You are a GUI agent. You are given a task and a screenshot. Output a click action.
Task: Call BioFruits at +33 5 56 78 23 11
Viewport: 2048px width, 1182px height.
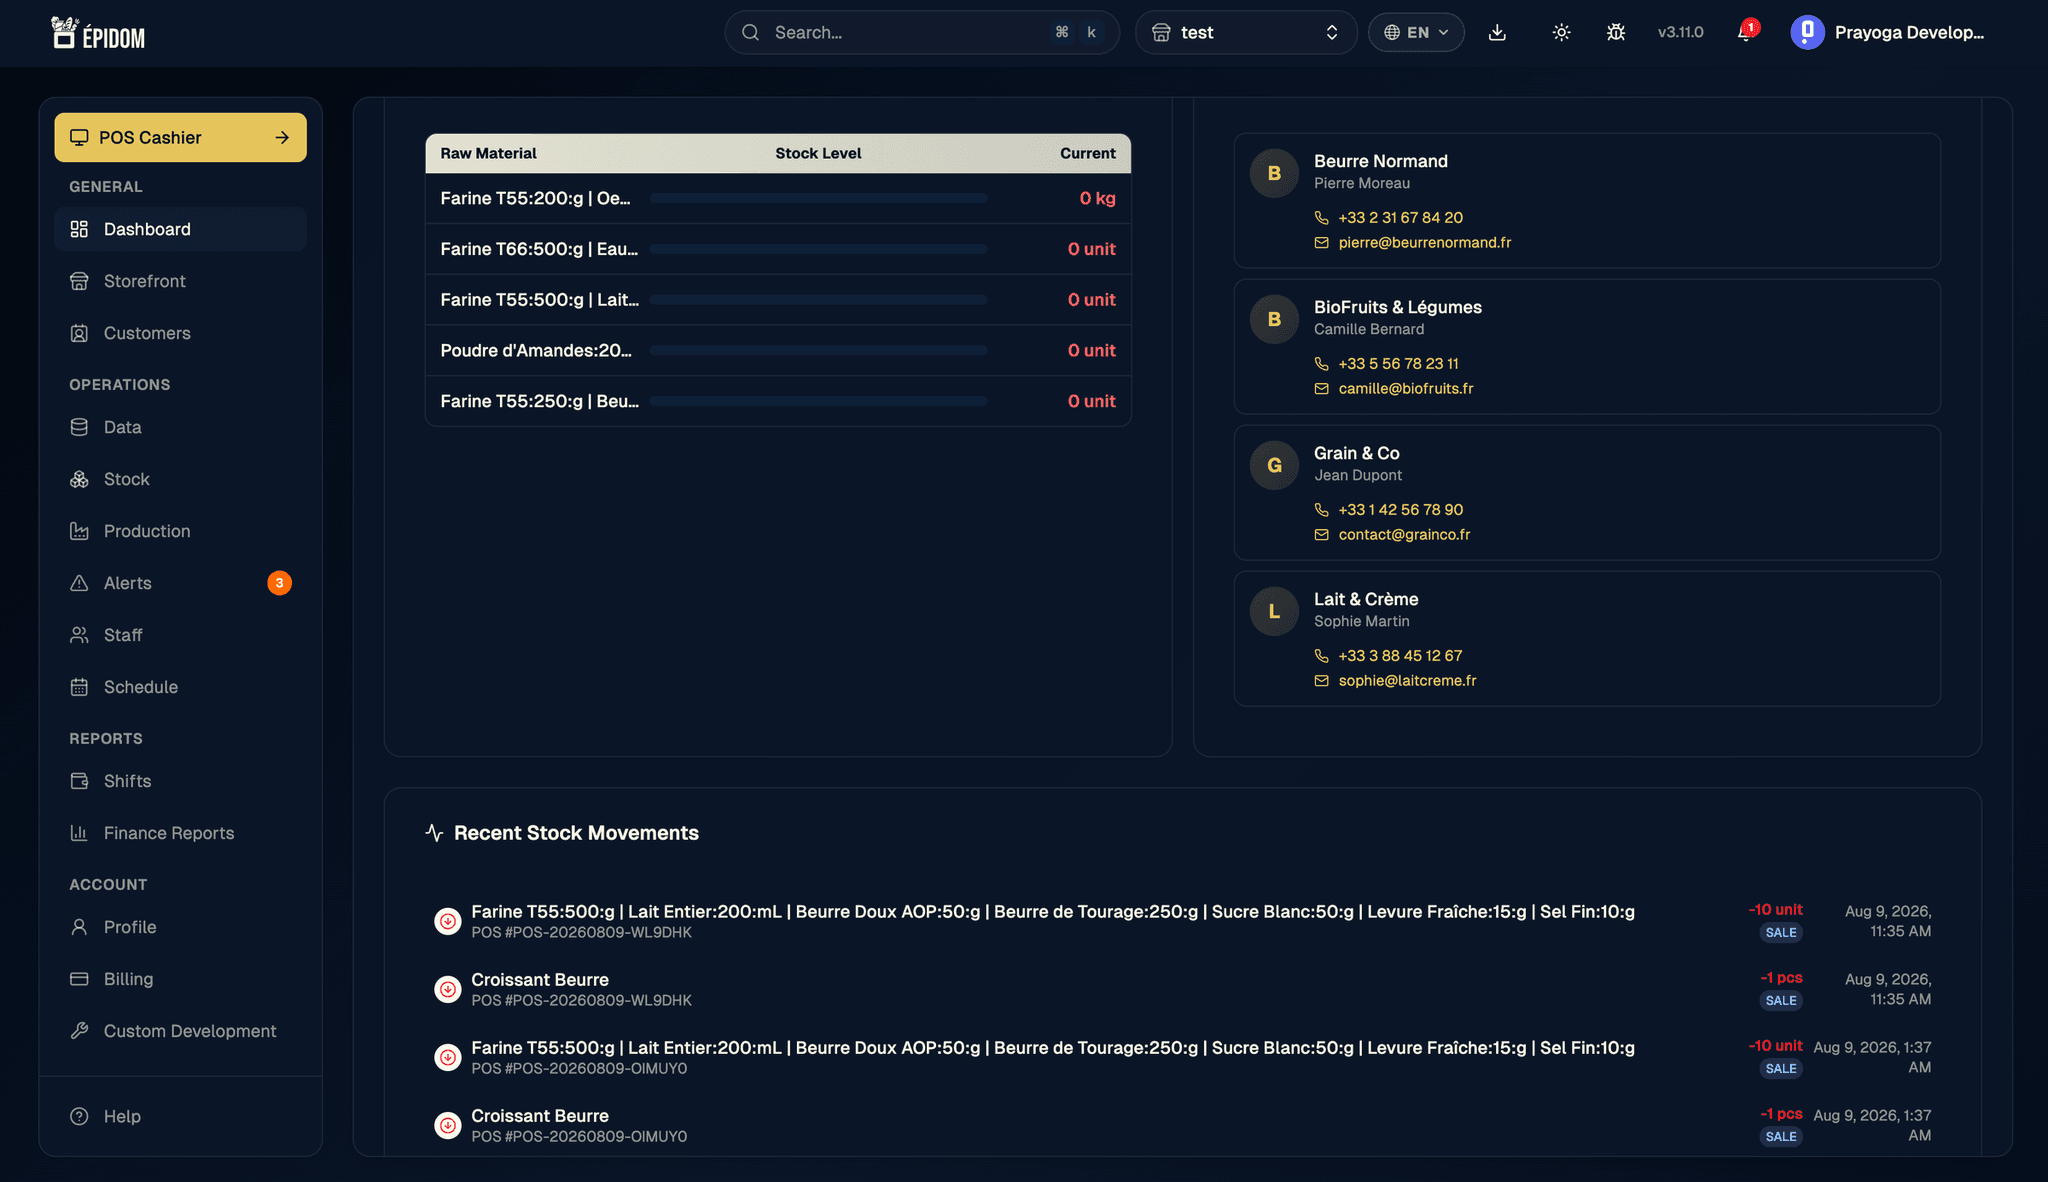(x=1398, y=363)
